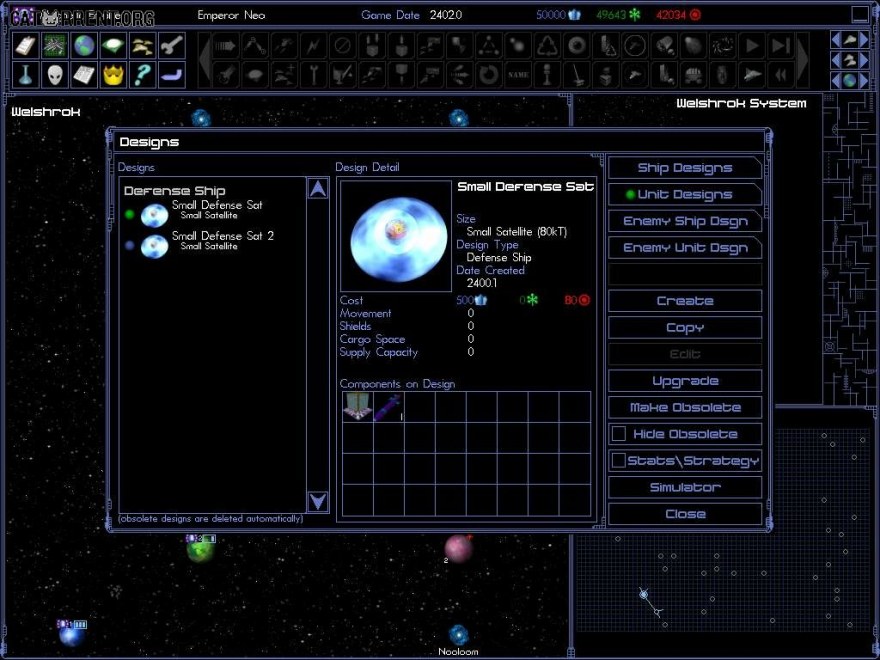Click the dimmed ring torus order icon
880x660 pixels.
pyautogui.click(x=576, y=45)
